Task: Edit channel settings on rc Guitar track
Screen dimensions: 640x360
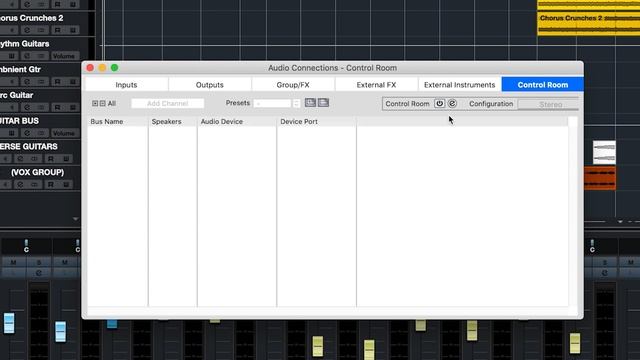Action: [27, 107]
